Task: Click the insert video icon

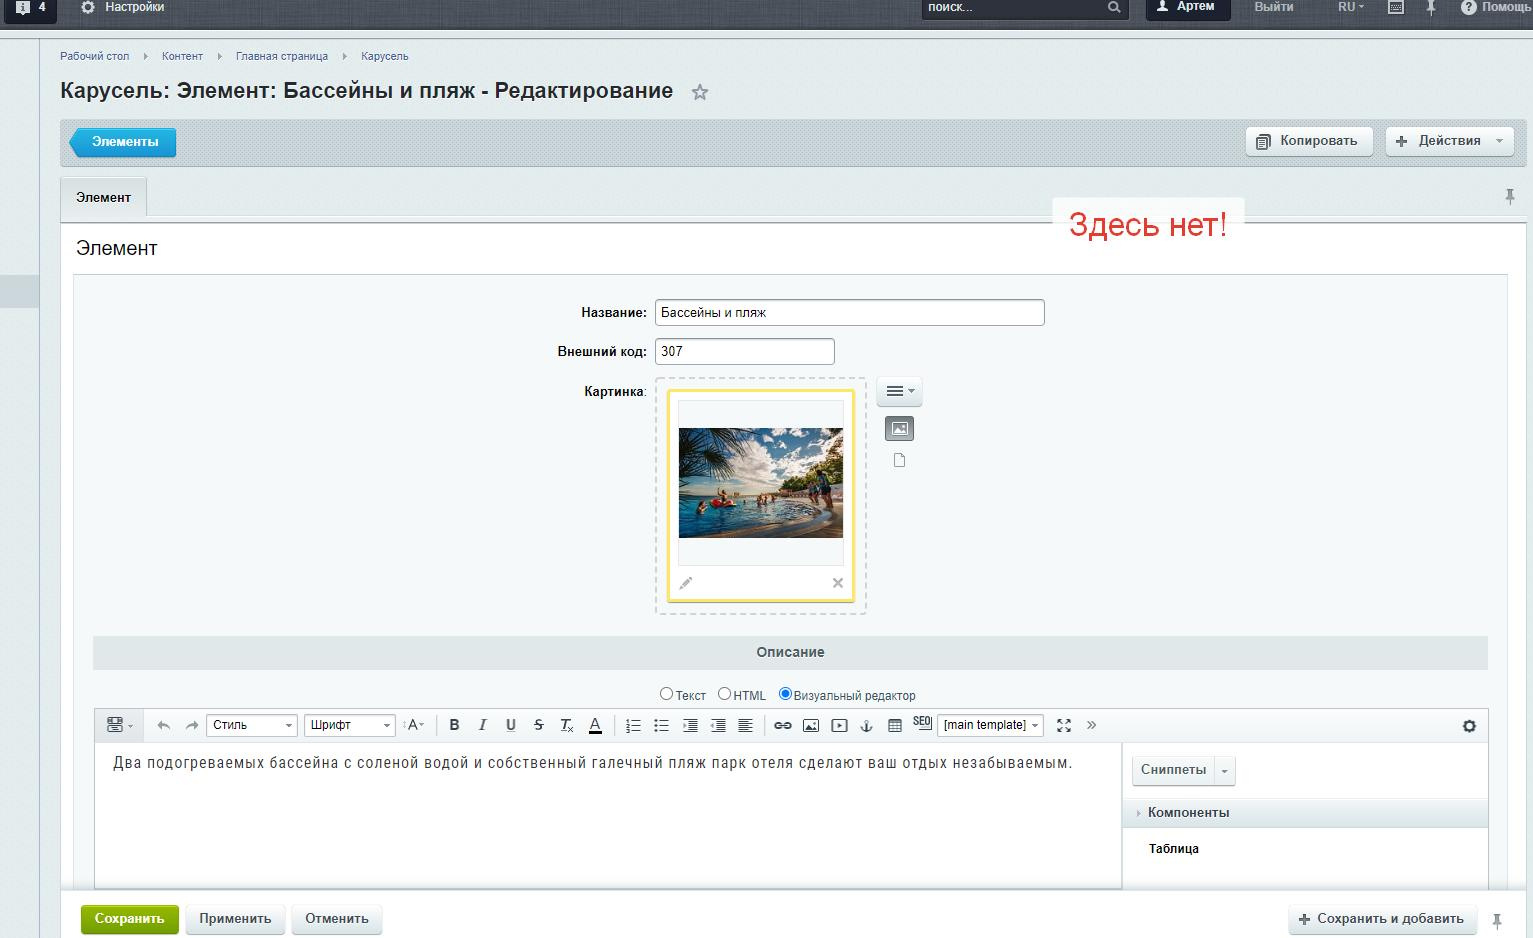Action: pos(839,725)
